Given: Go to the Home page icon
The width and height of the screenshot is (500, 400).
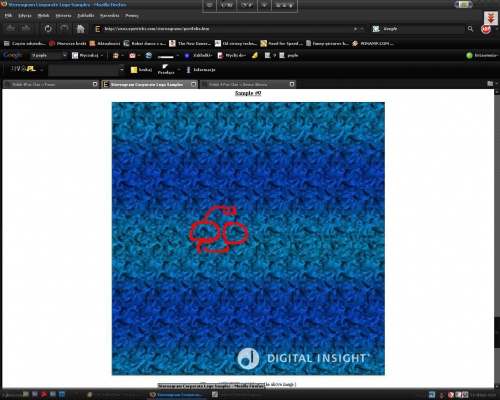Looking at the screenshot, I should click(81, 29).
